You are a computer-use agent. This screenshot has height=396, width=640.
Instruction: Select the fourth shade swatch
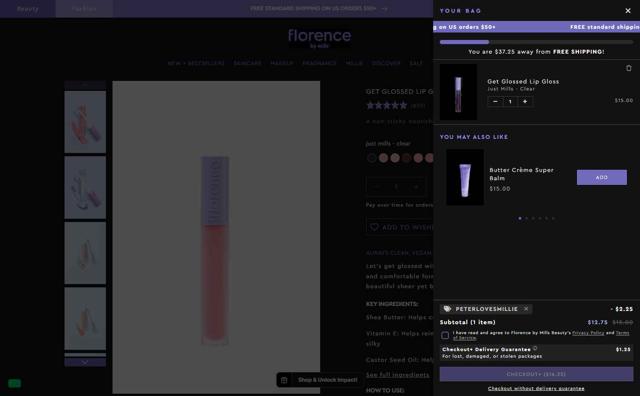tap(407, 158)
